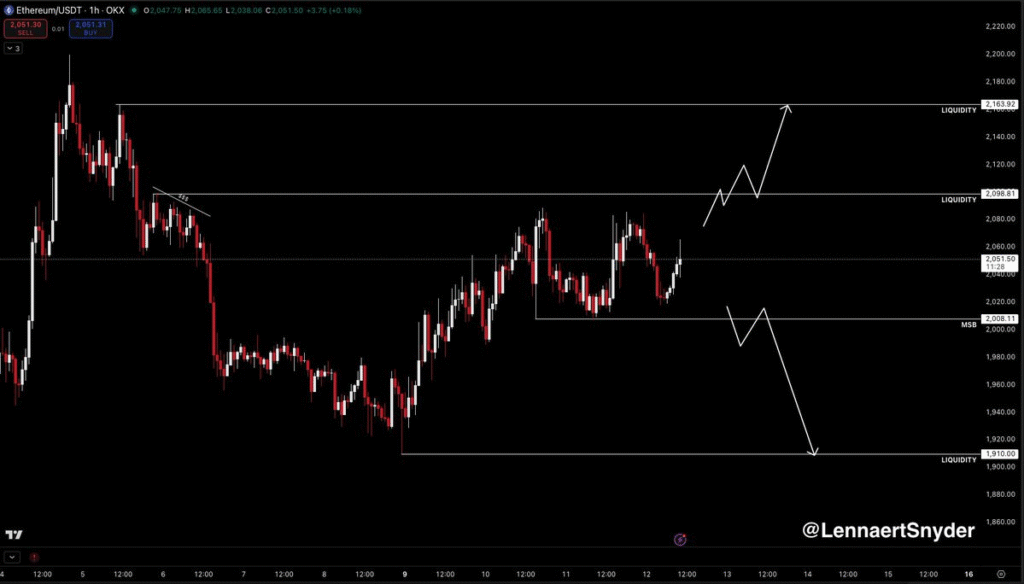
Task: Click the purple lightning event marker
Action: pos(680,539)
